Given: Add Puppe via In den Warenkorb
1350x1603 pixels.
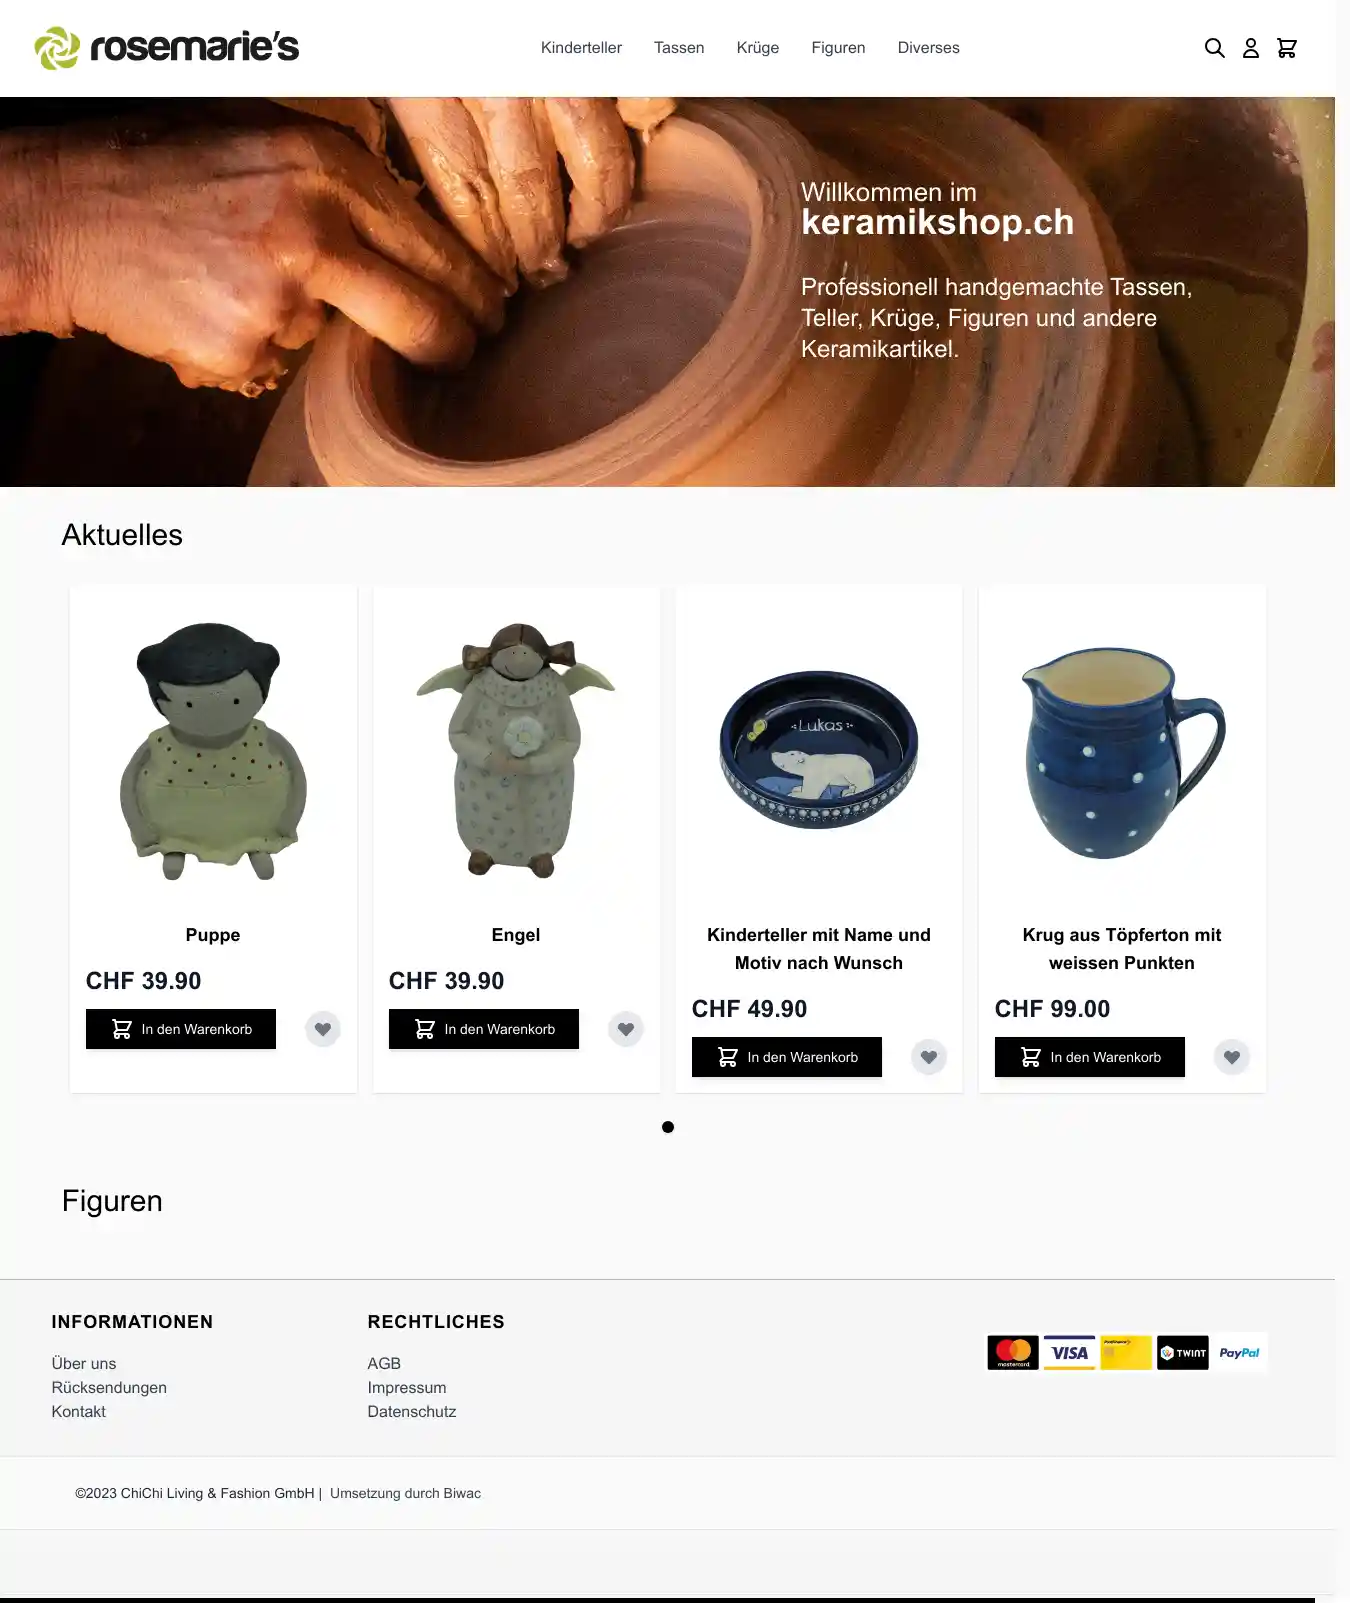Looking at the screenshot, I should coord(181,1029).
